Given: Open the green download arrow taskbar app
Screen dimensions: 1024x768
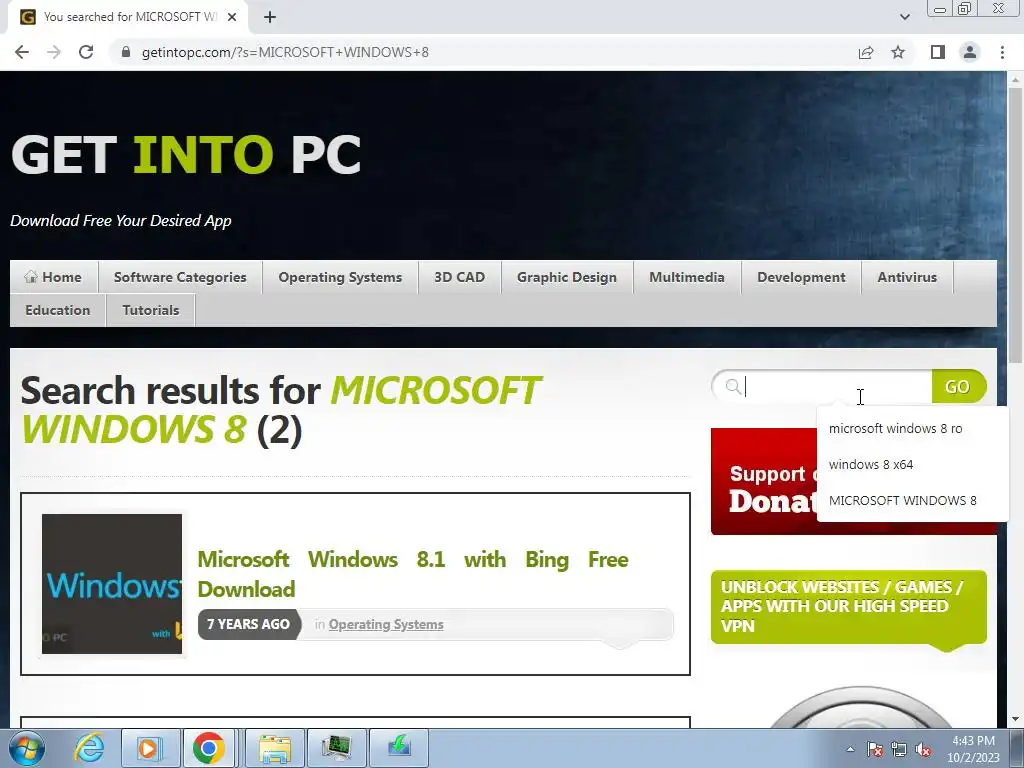Looking at the screenshot, I should (x=399, y=748).
